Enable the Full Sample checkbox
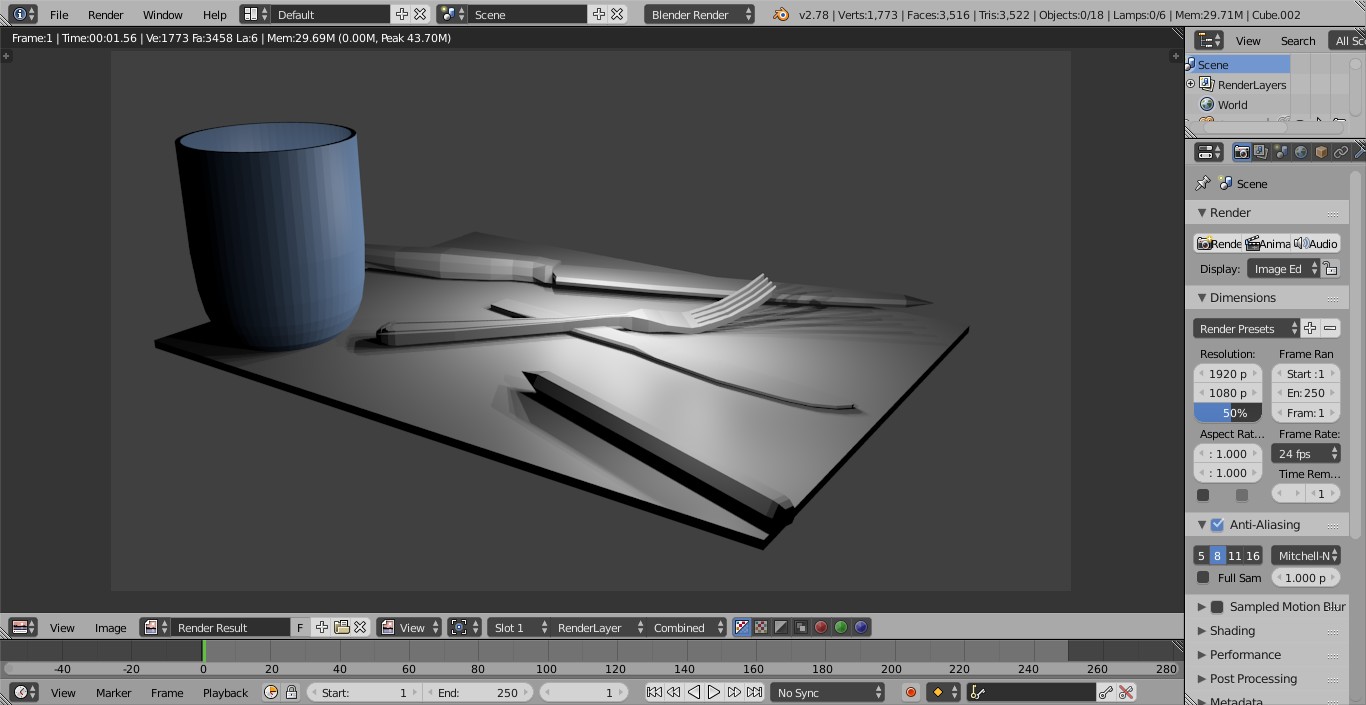Image resolution: width=1366 pixels, height=705 pixels. [1203, 578]
